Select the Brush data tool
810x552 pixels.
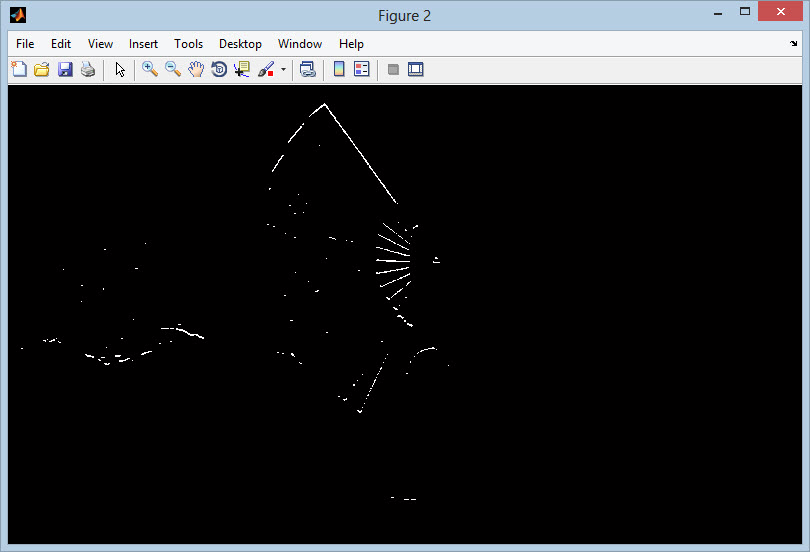click(266, 69)
